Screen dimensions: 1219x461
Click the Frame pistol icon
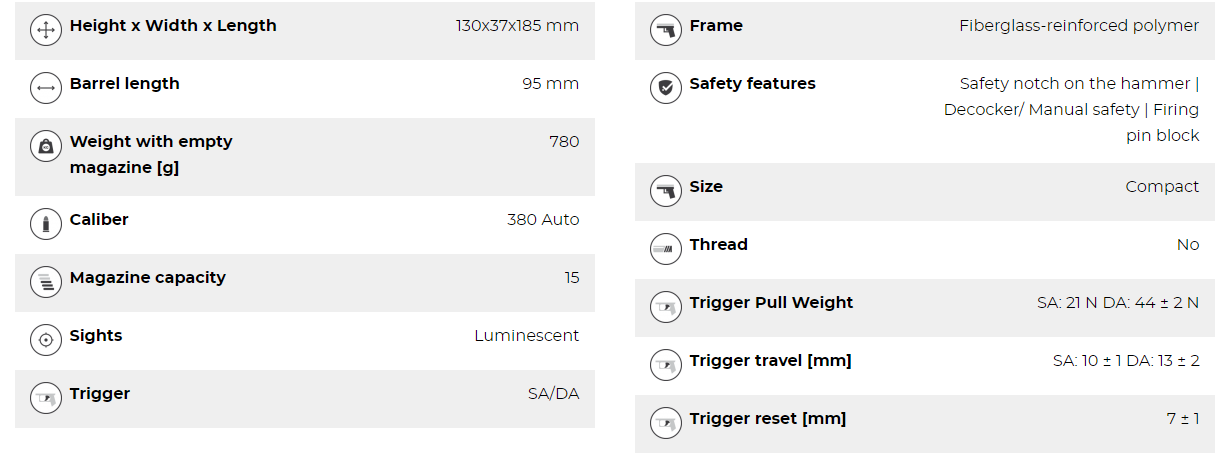click(x=665, y=31)
